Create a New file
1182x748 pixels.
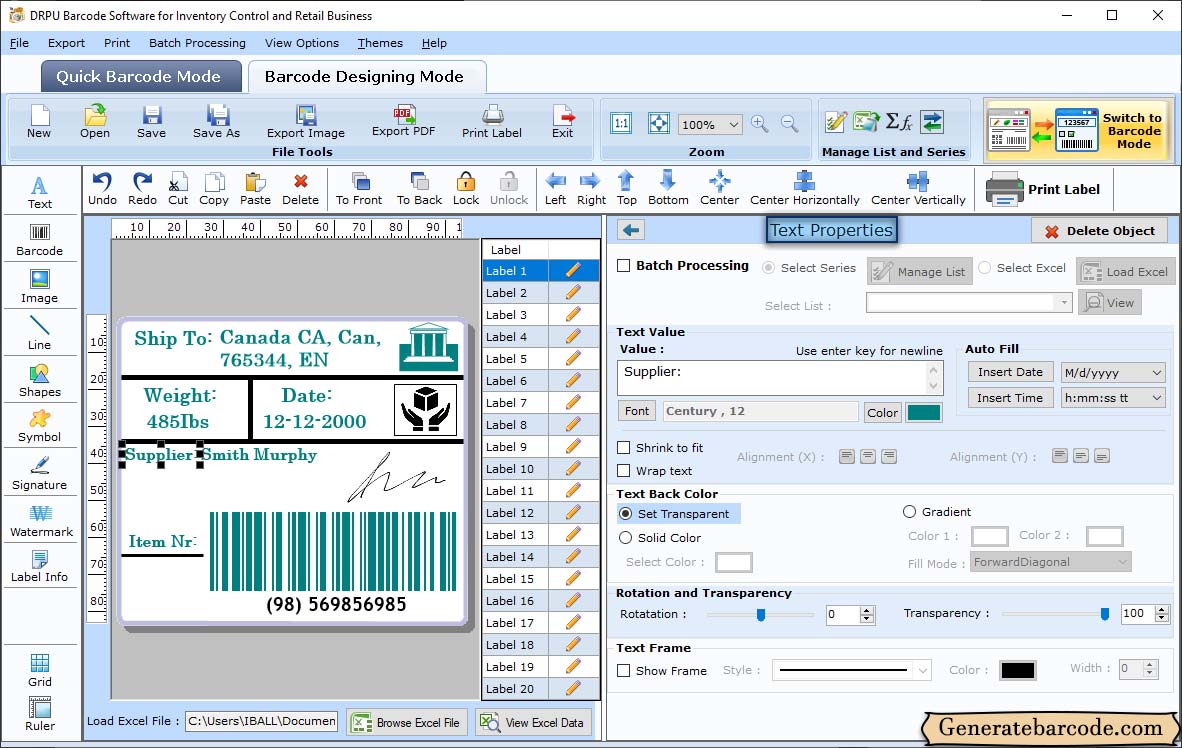tap(39, 121)
